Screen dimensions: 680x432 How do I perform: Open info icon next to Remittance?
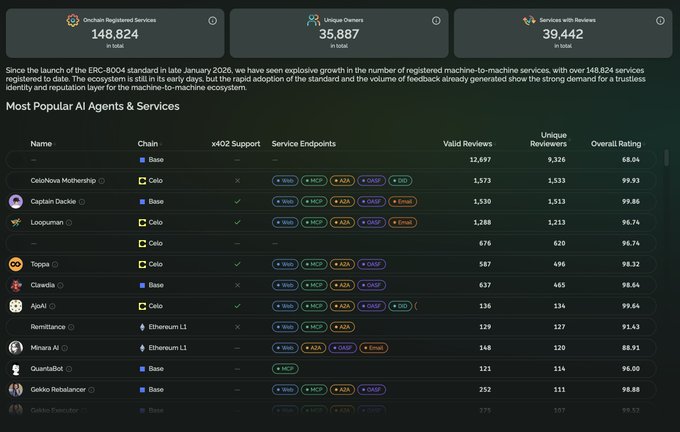[71, 327]
